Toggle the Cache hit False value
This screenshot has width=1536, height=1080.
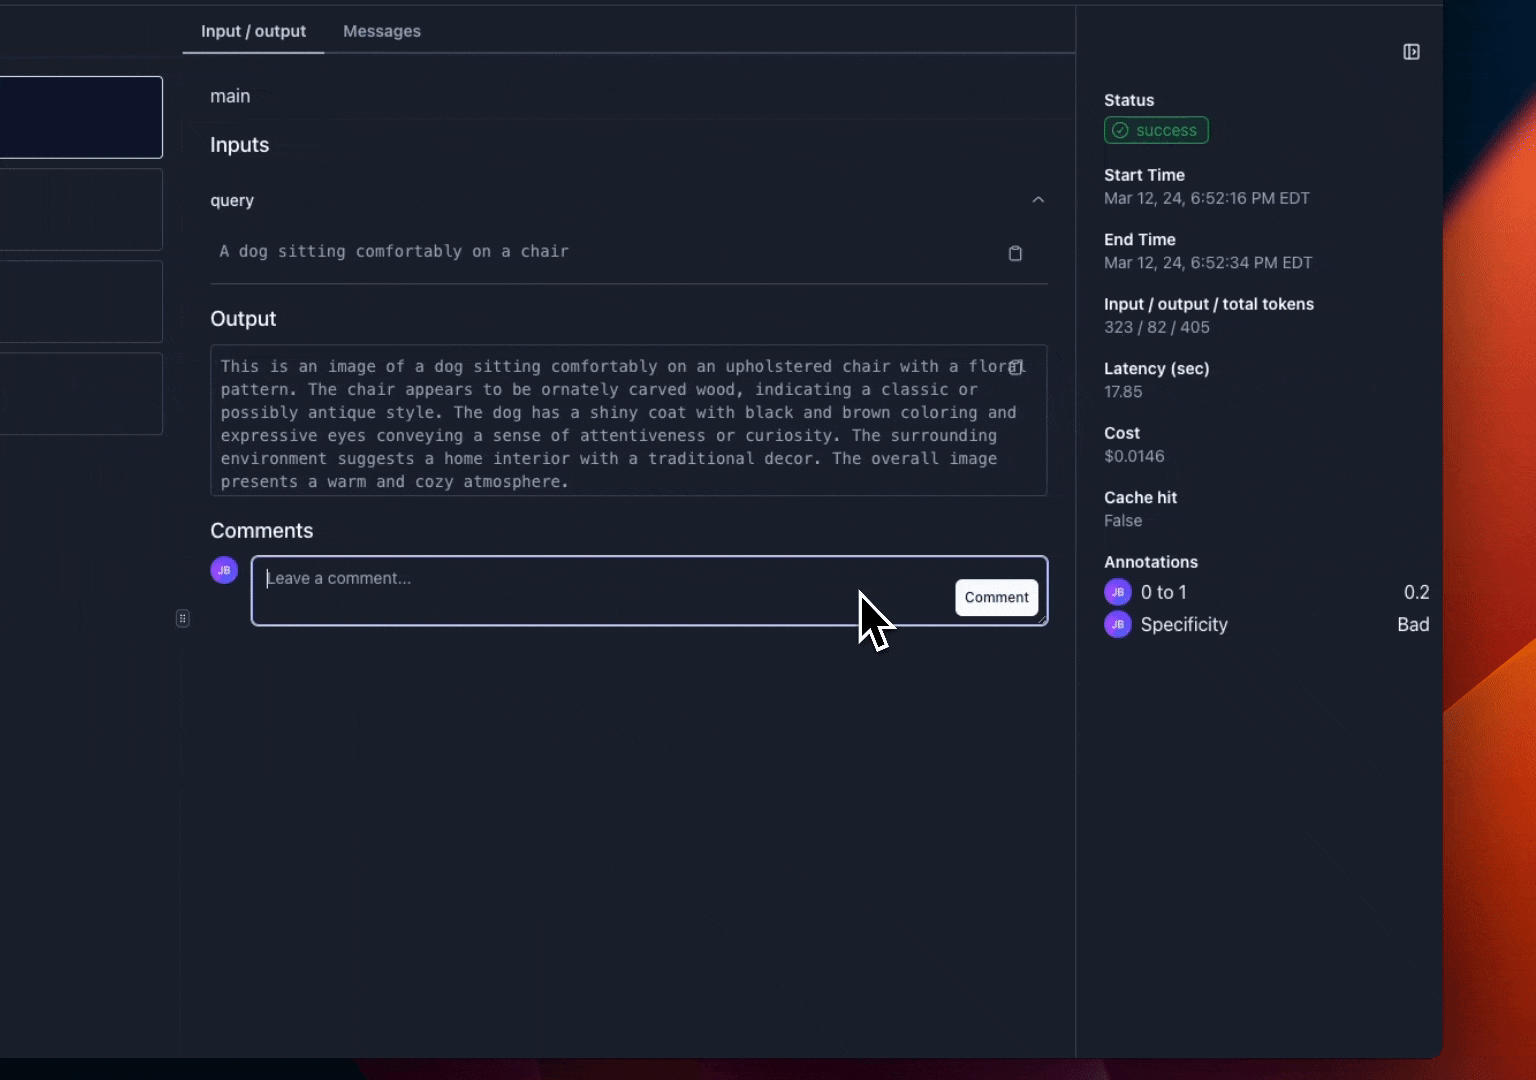click(x=1123, y=520)
